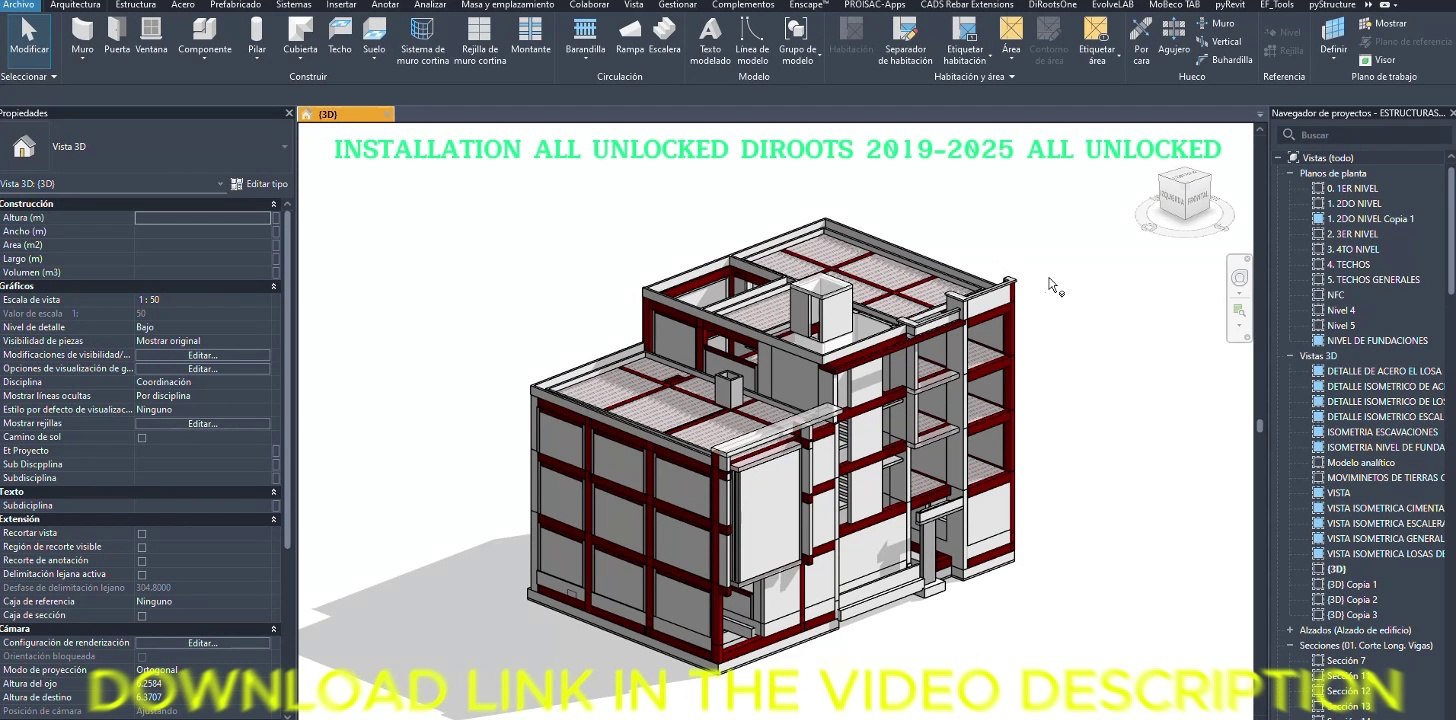The height and width of the screenshot is (720, 1456).
Task: Select the Barandilla railing tool
Action: point(585,37)
